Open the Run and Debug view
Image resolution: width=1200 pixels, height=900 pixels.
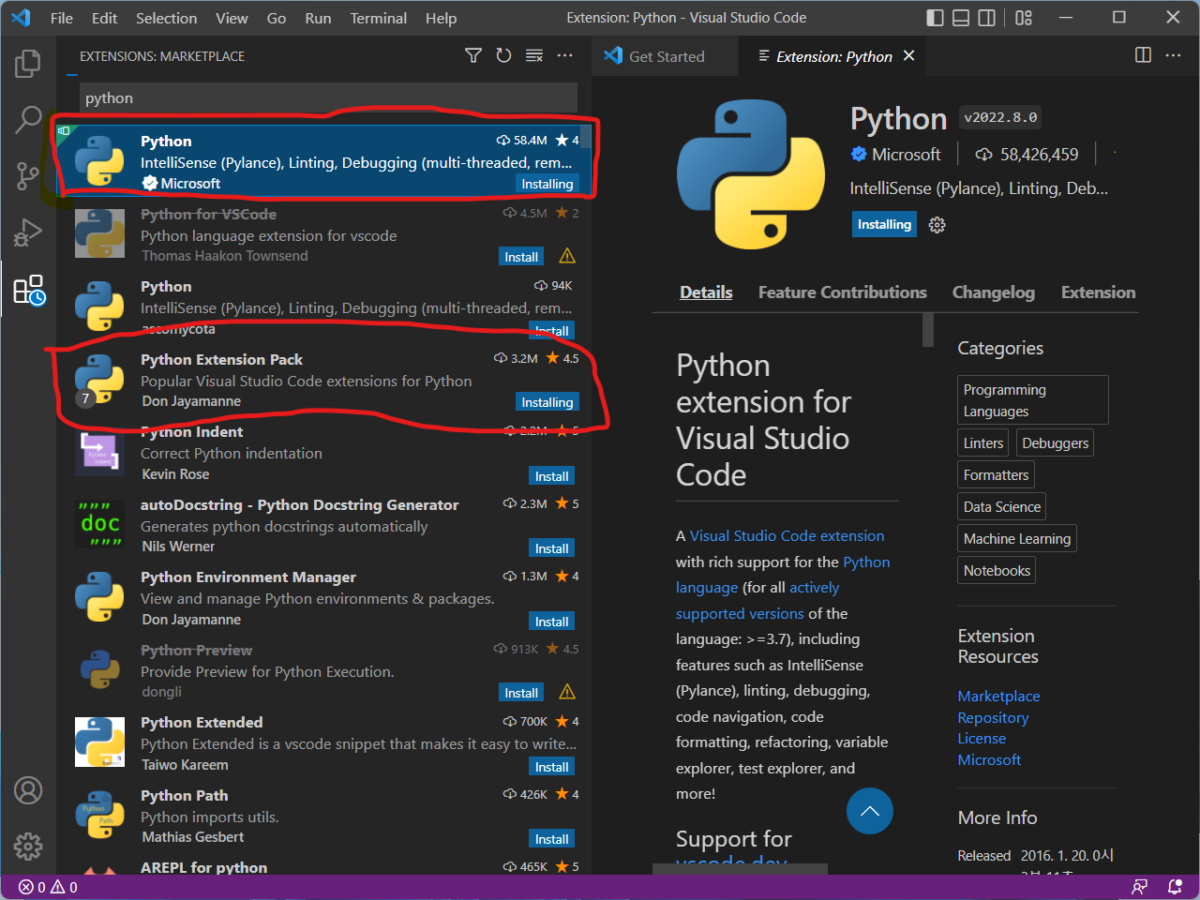coord(28,233)
